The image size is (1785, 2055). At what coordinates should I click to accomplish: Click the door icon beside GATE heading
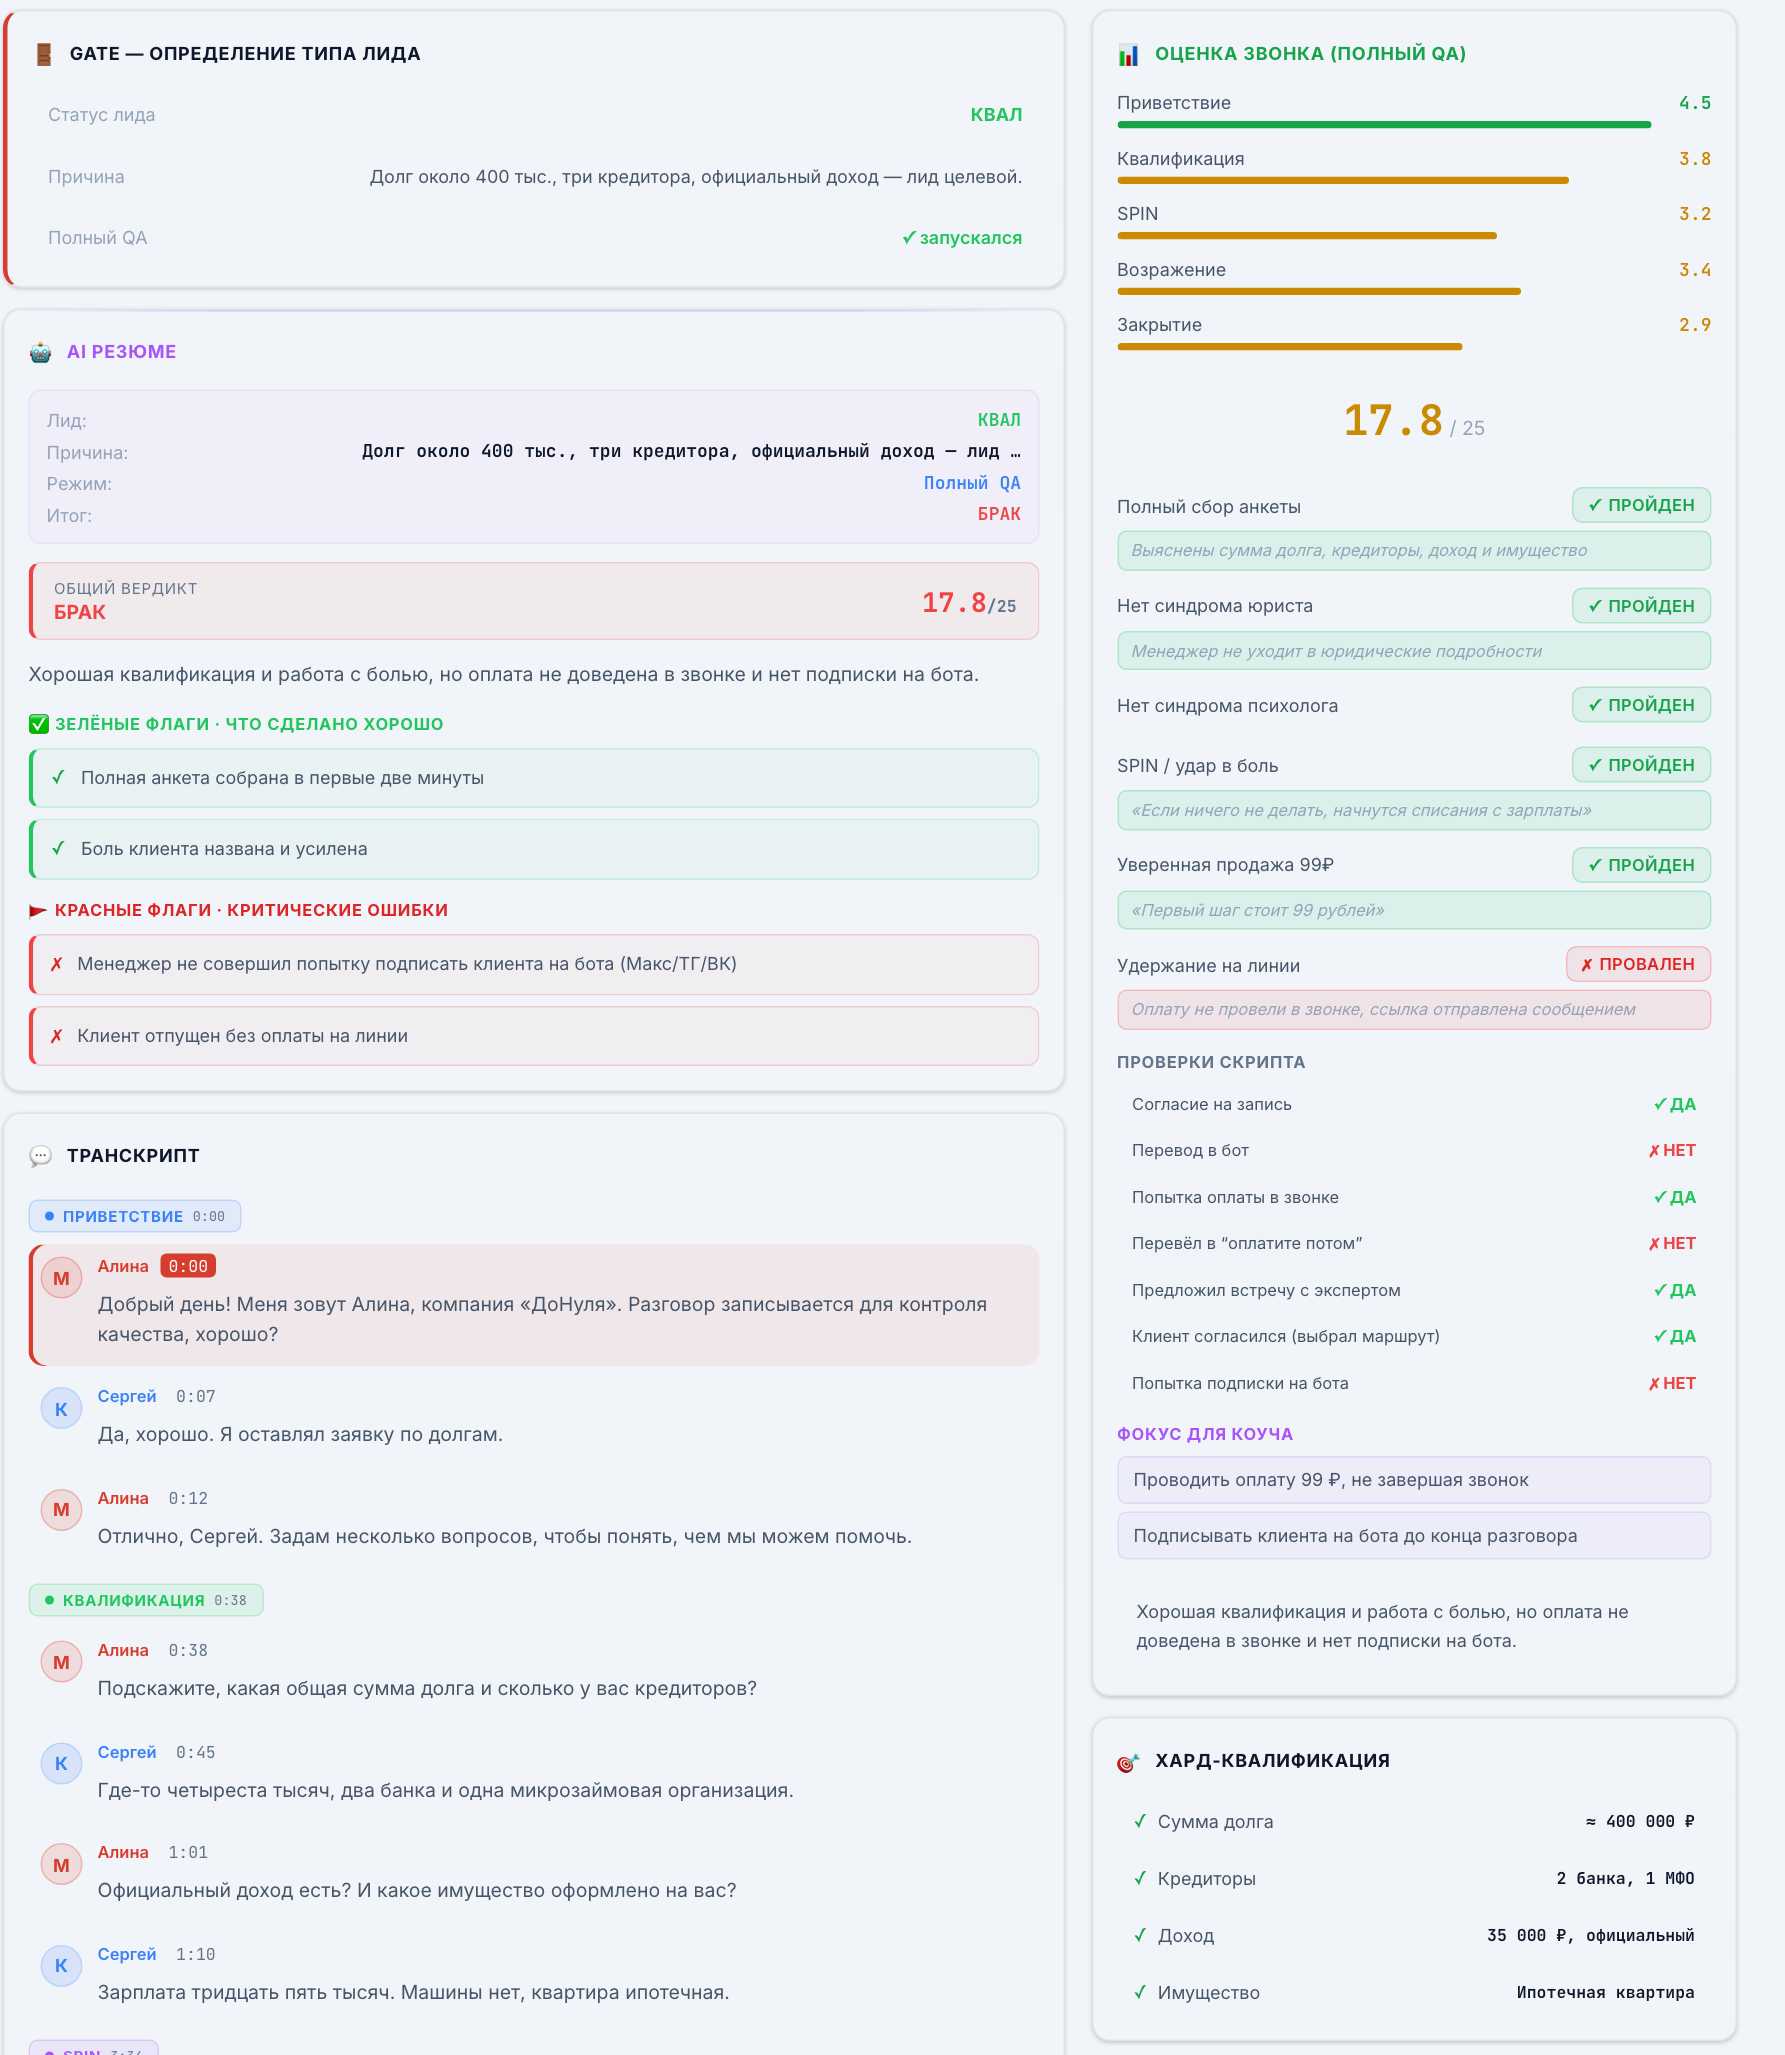tap(44, 54)
